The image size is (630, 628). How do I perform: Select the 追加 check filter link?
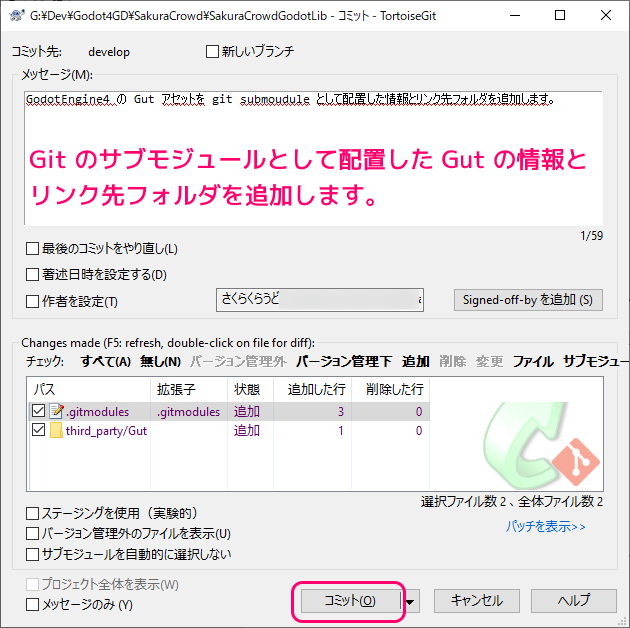(x=416, y=362)
